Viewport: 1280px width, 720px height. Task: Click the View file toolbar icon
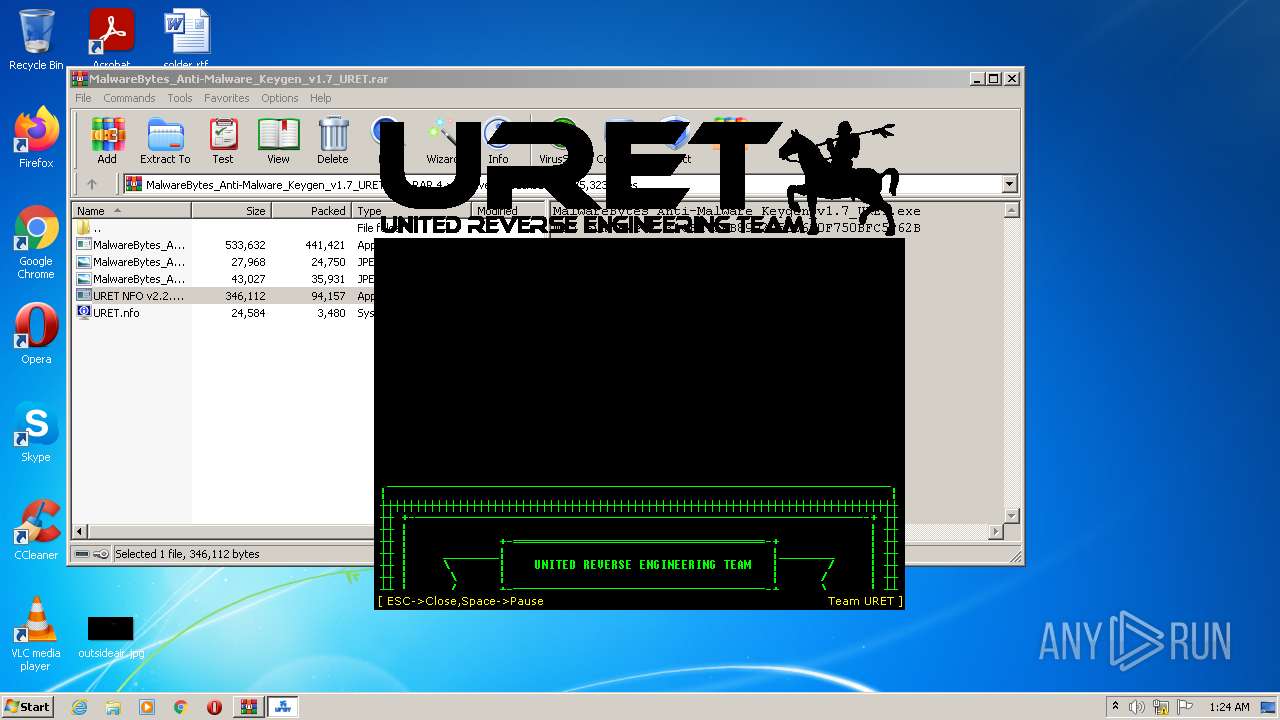click(x=278, y=141)
